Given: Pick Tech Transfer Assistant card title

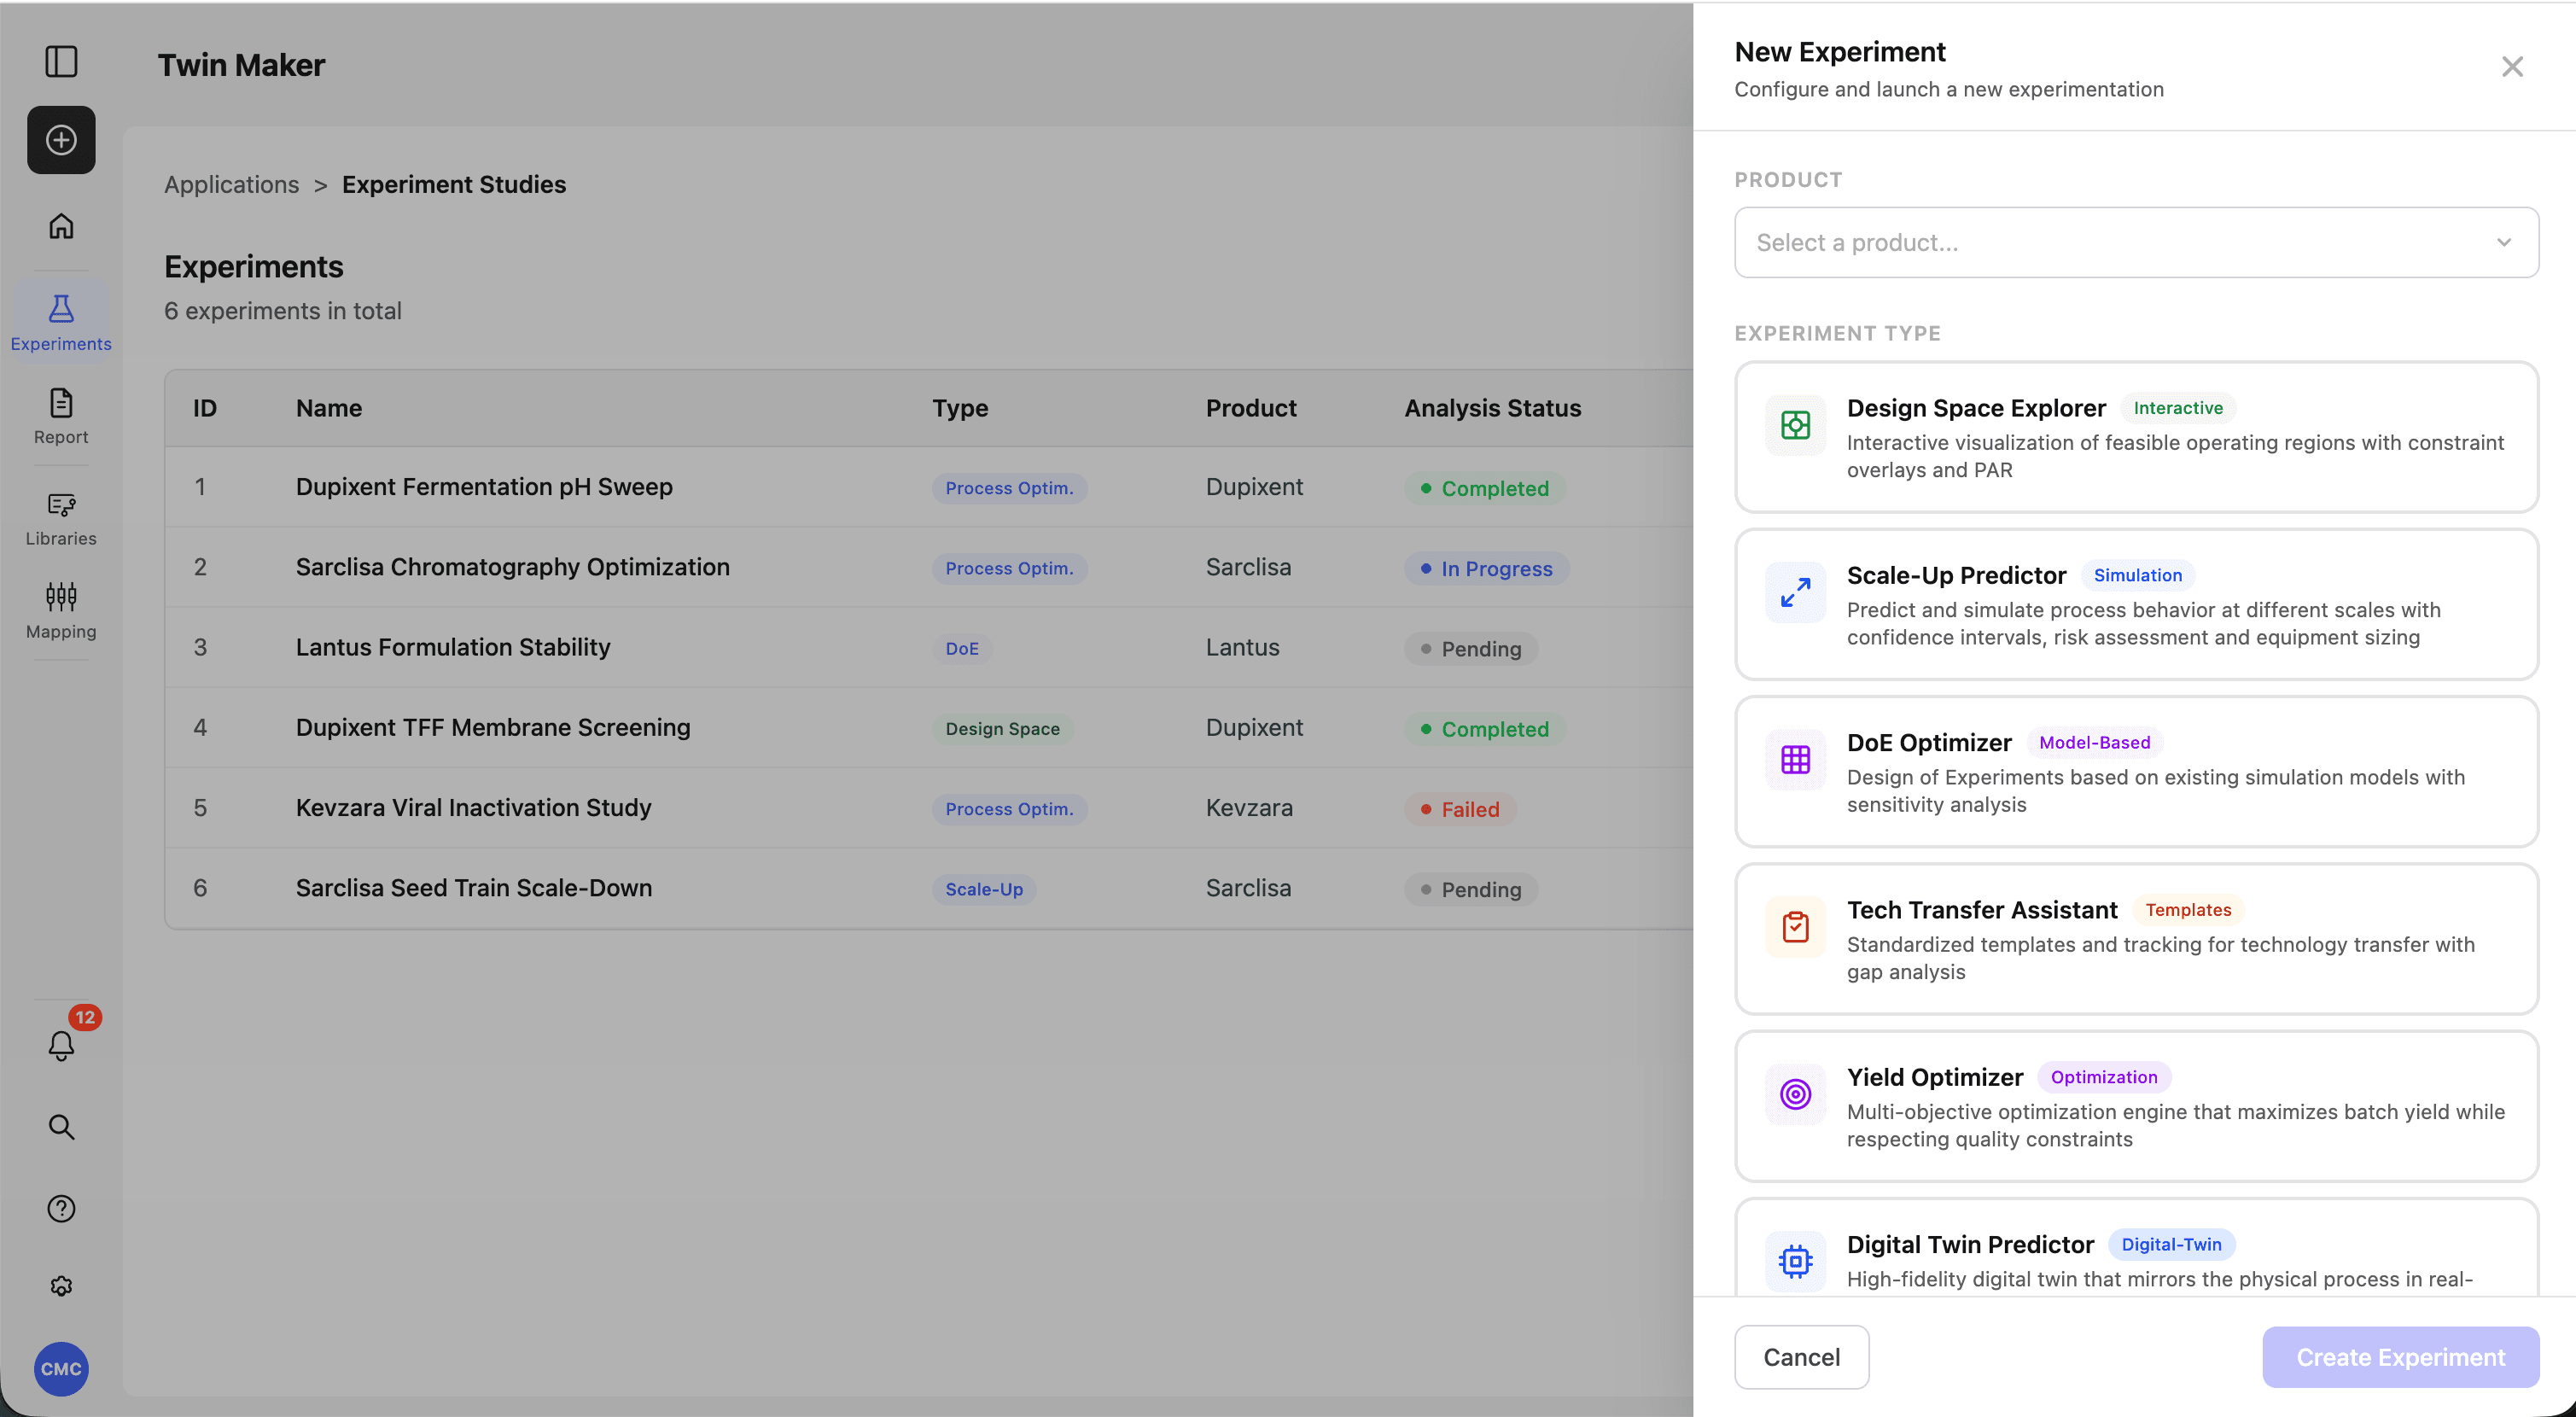Looking at the screenshot, I should 1981,909.
